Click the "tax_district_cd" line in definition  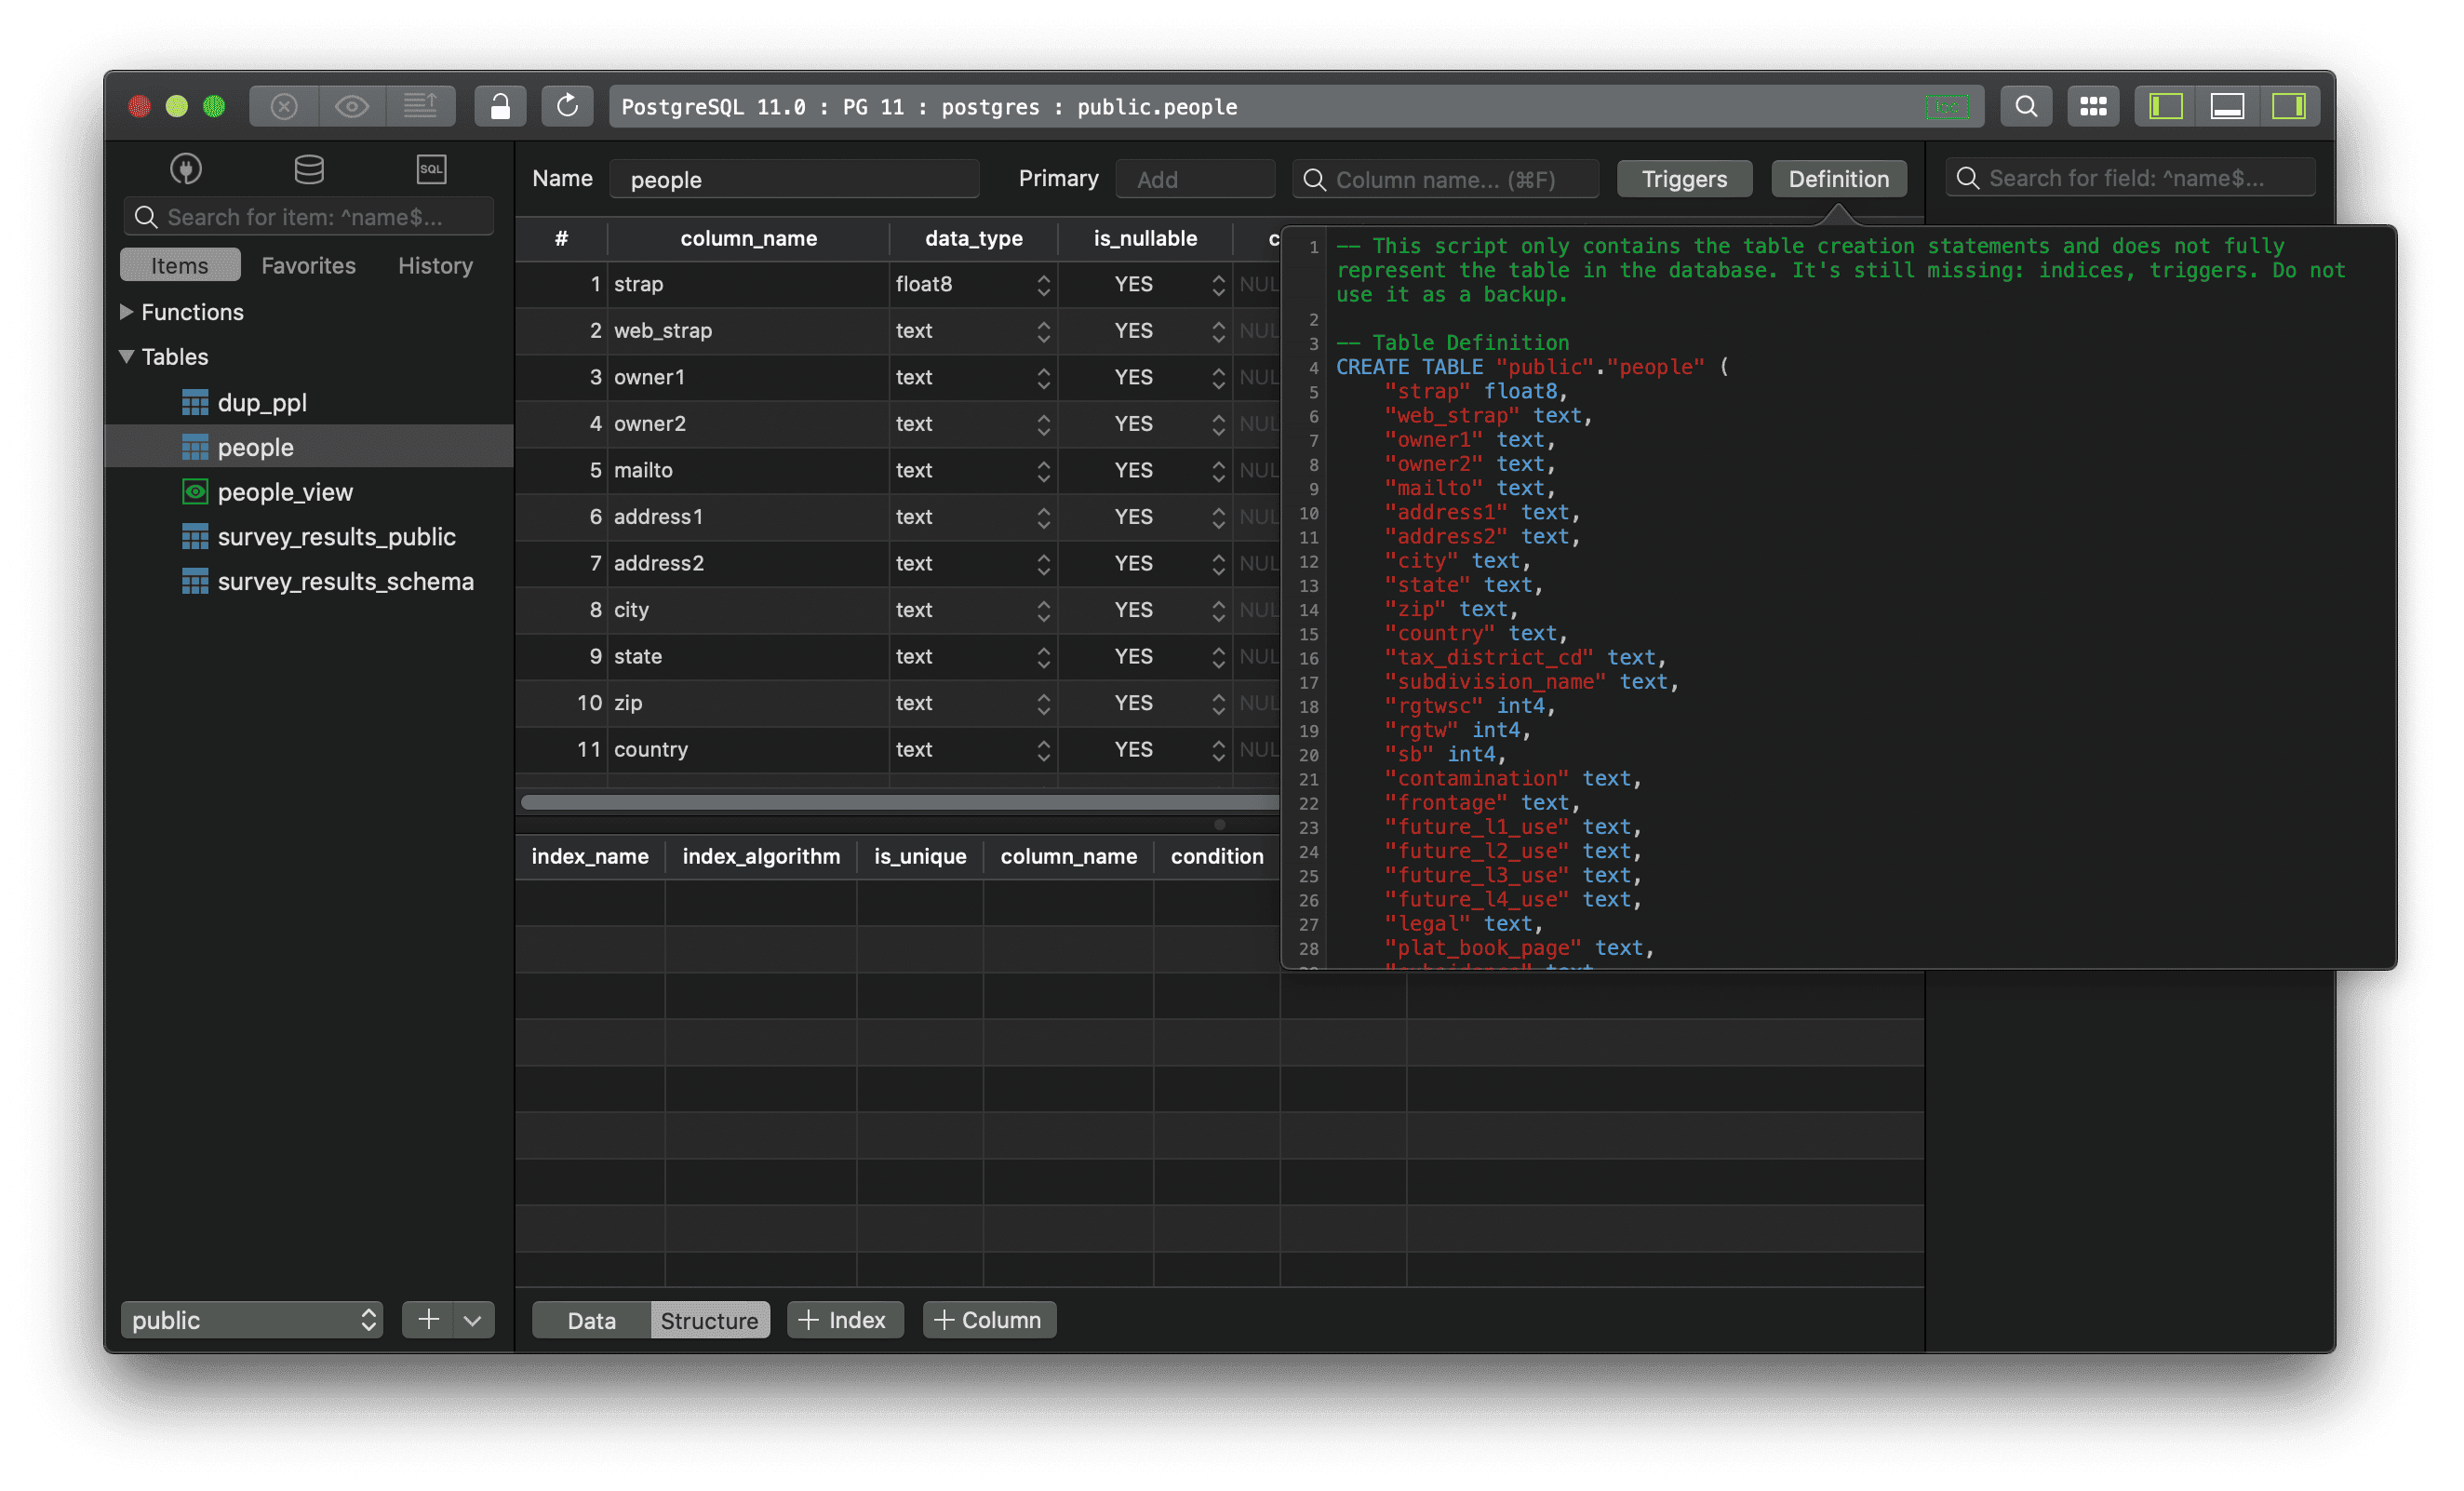click(x=1525, y=657)
